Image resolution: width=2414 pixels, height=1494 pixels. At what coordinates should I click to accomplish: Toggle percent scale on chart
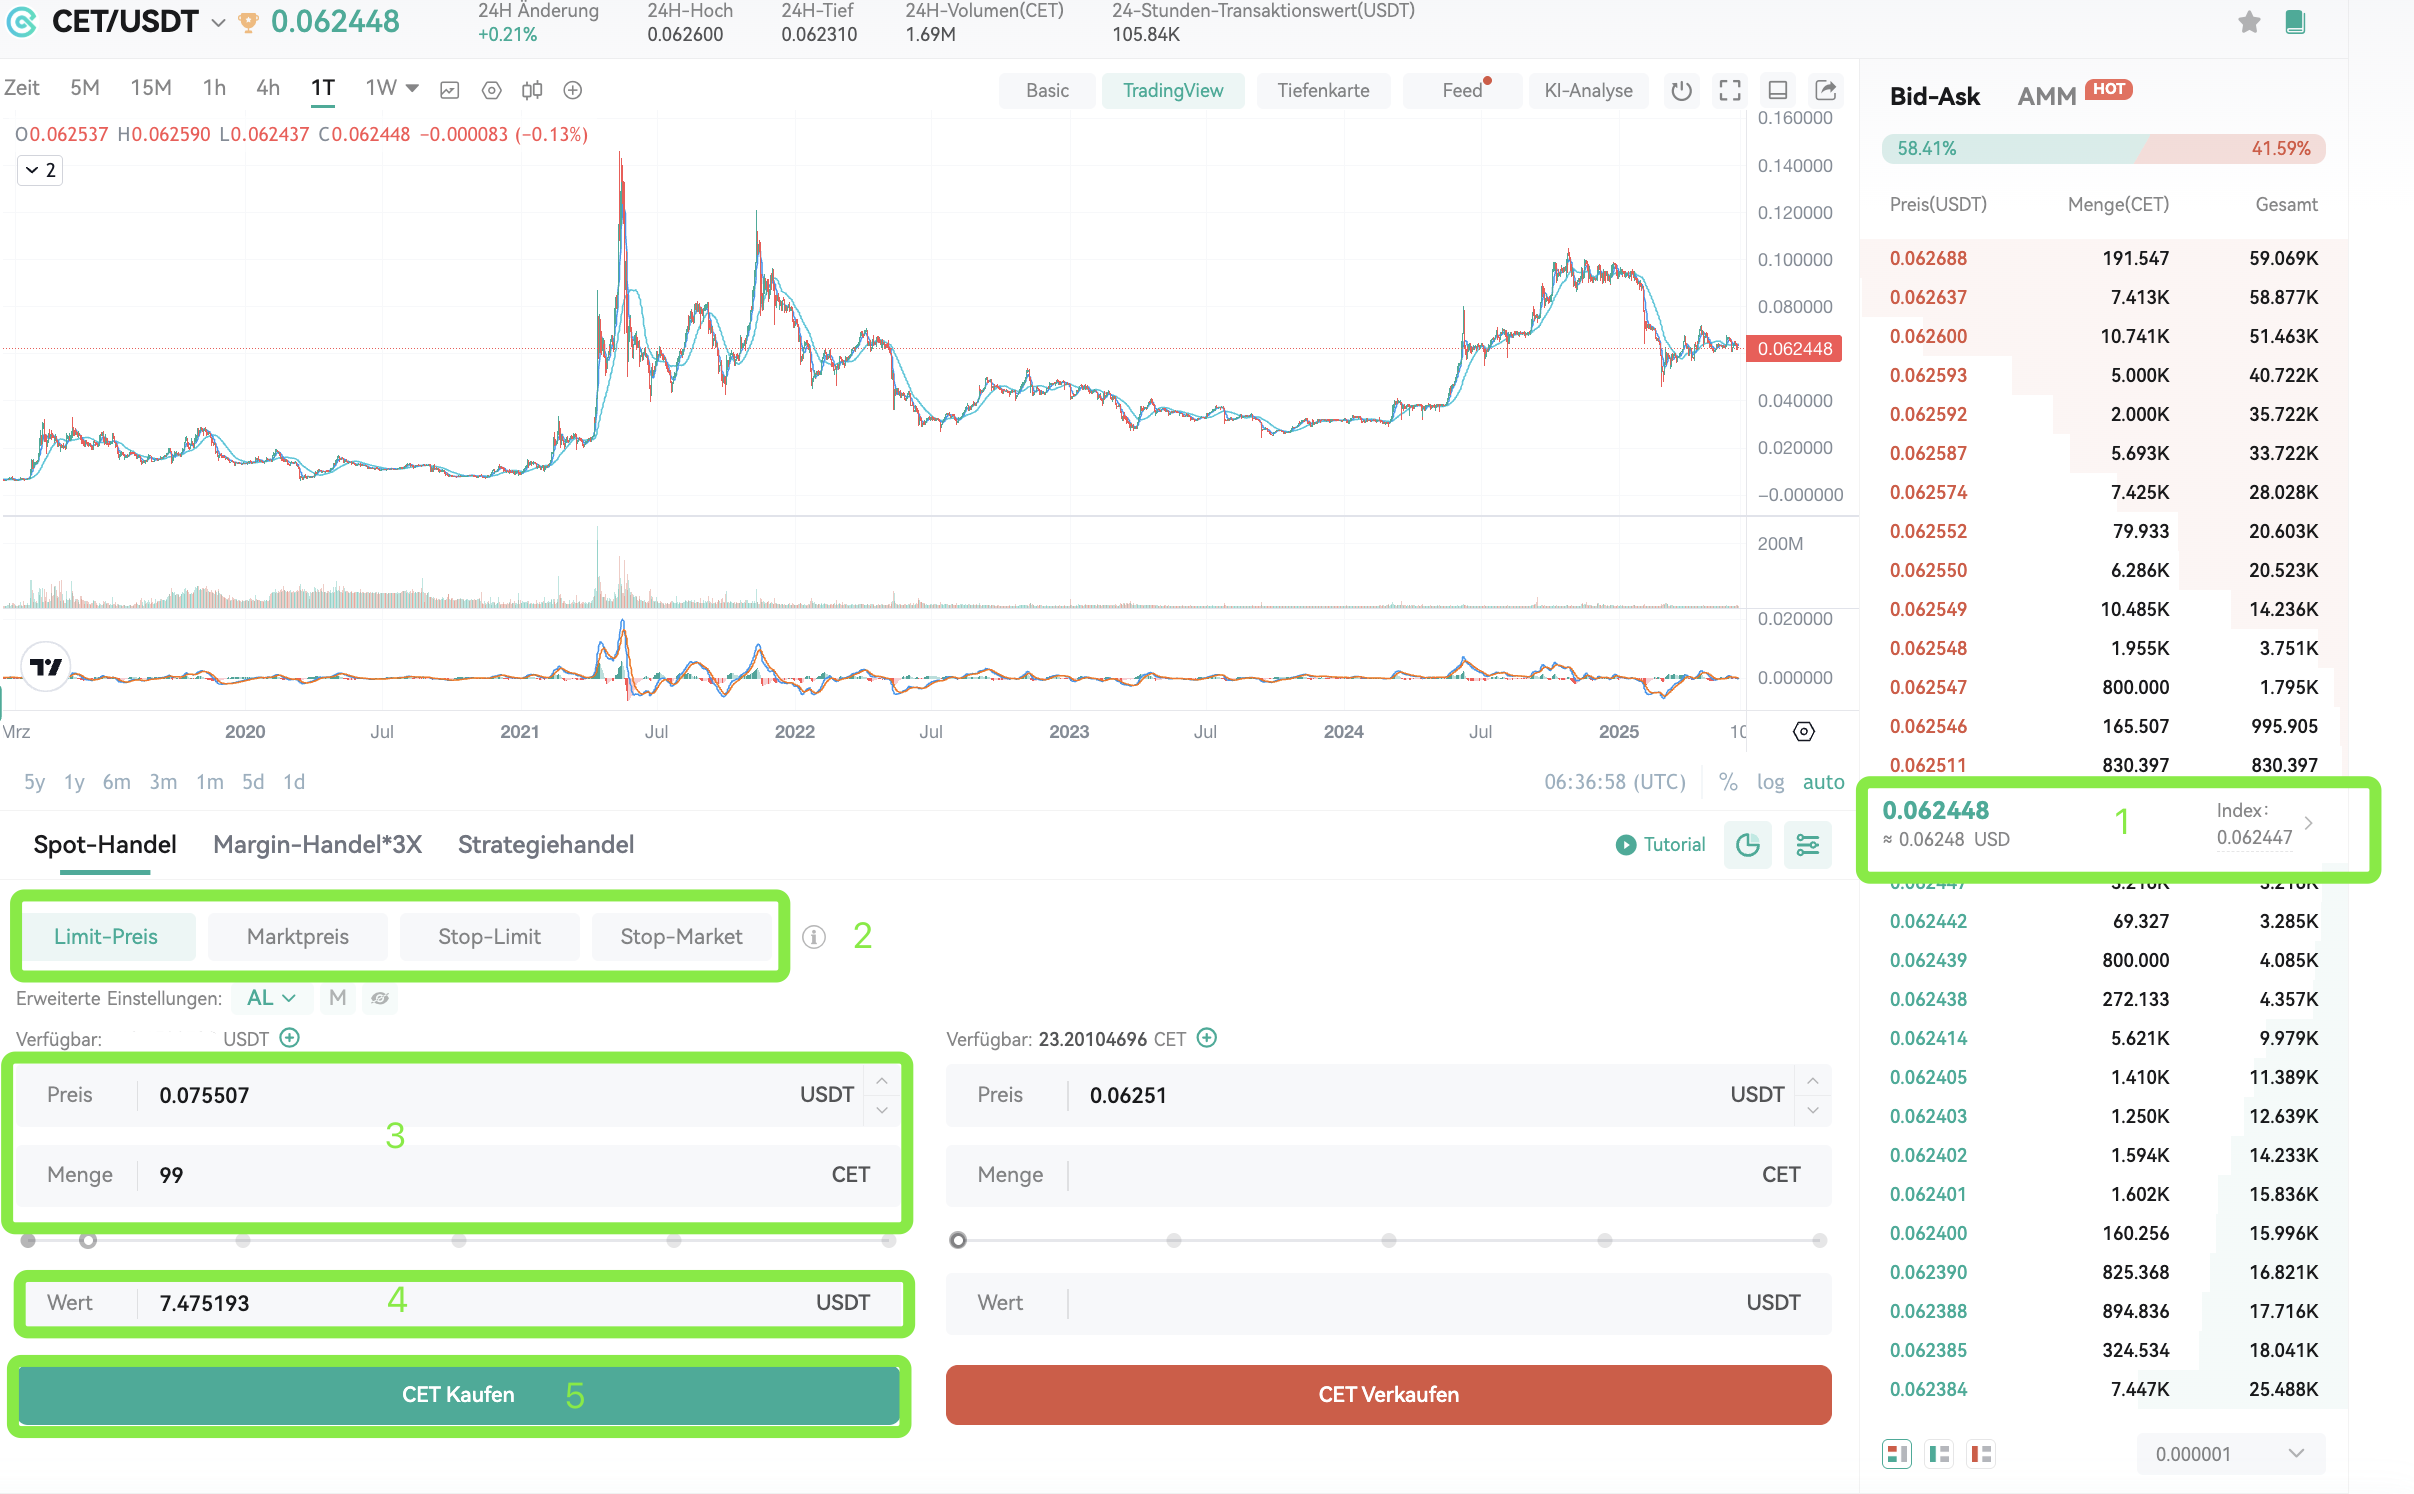1728,782
